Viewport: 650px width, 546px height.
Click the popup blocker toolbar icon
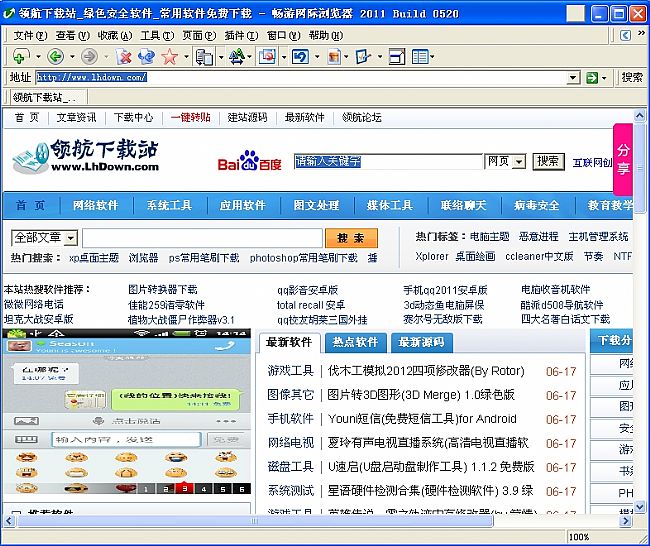tap(268, 56)
